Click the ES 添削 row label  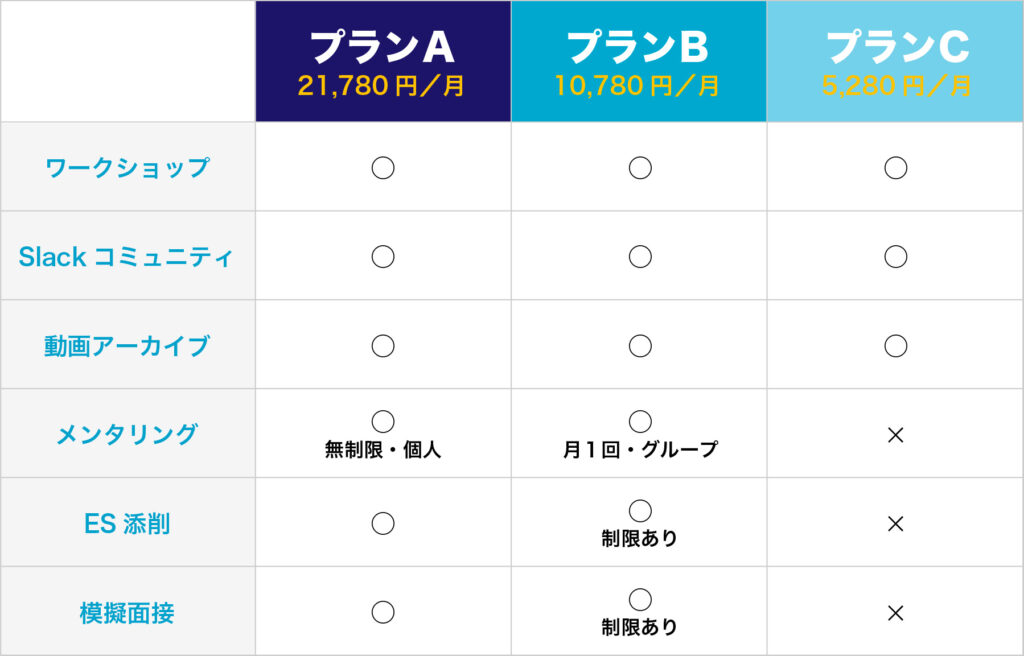(127, 523)
